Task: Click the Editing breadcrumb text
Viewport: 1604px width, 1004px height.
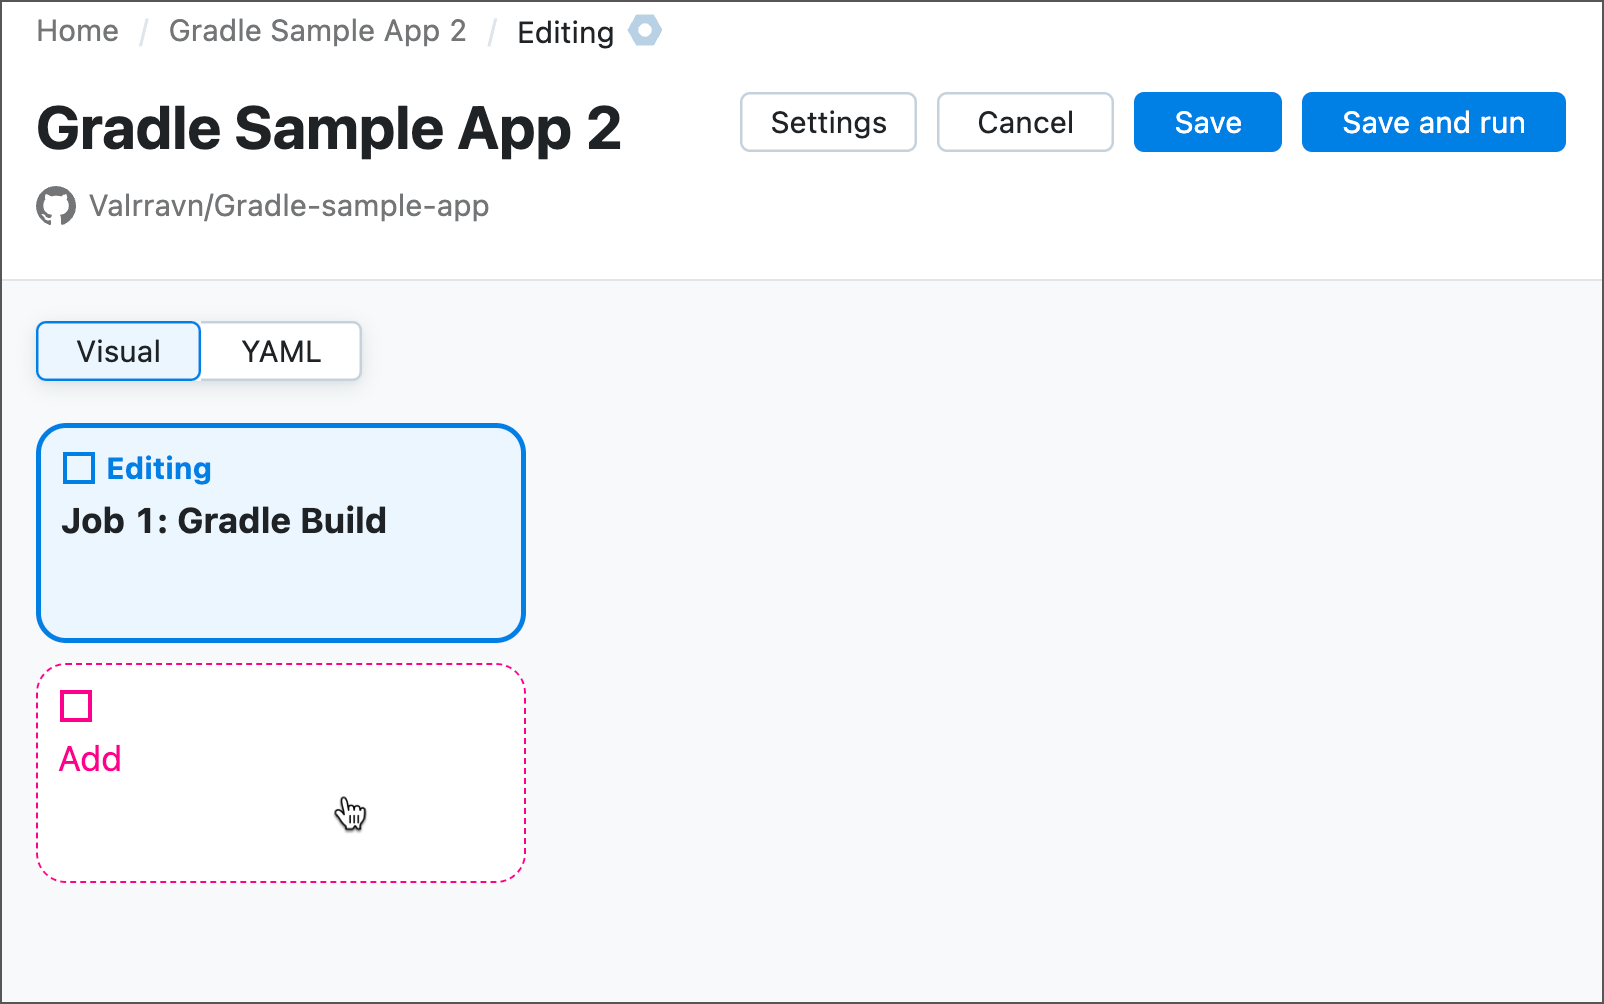Action: 565,32
